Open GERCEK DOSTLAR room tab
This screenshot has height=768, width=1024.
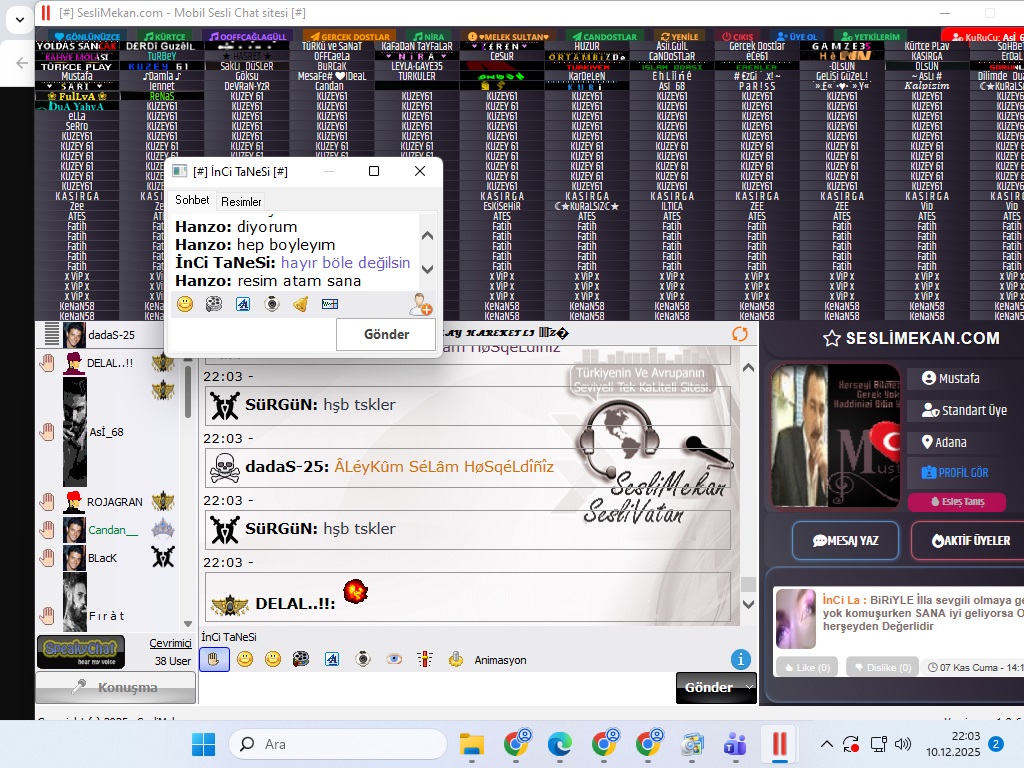350,37
